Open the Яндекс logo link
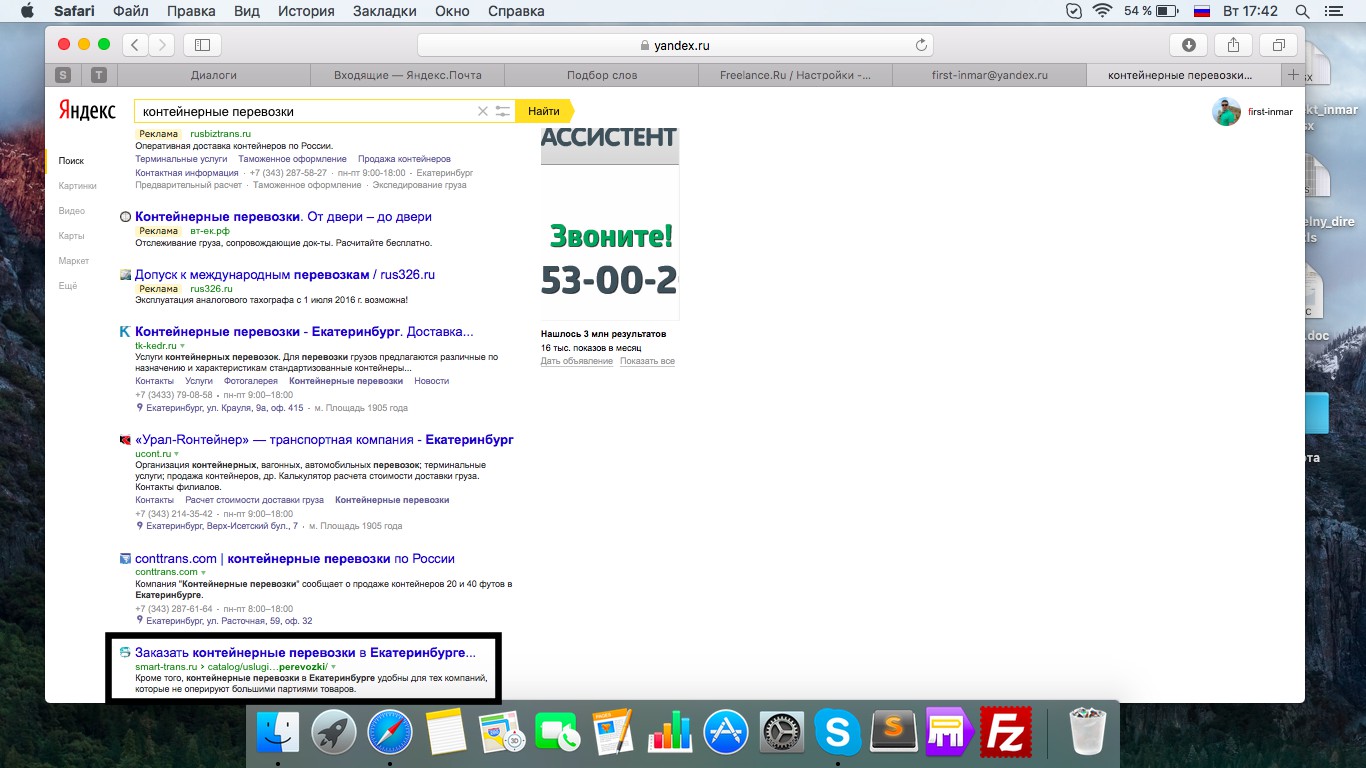The height and width of the screenshot is (768, 1366). click(x=86, y=111)
